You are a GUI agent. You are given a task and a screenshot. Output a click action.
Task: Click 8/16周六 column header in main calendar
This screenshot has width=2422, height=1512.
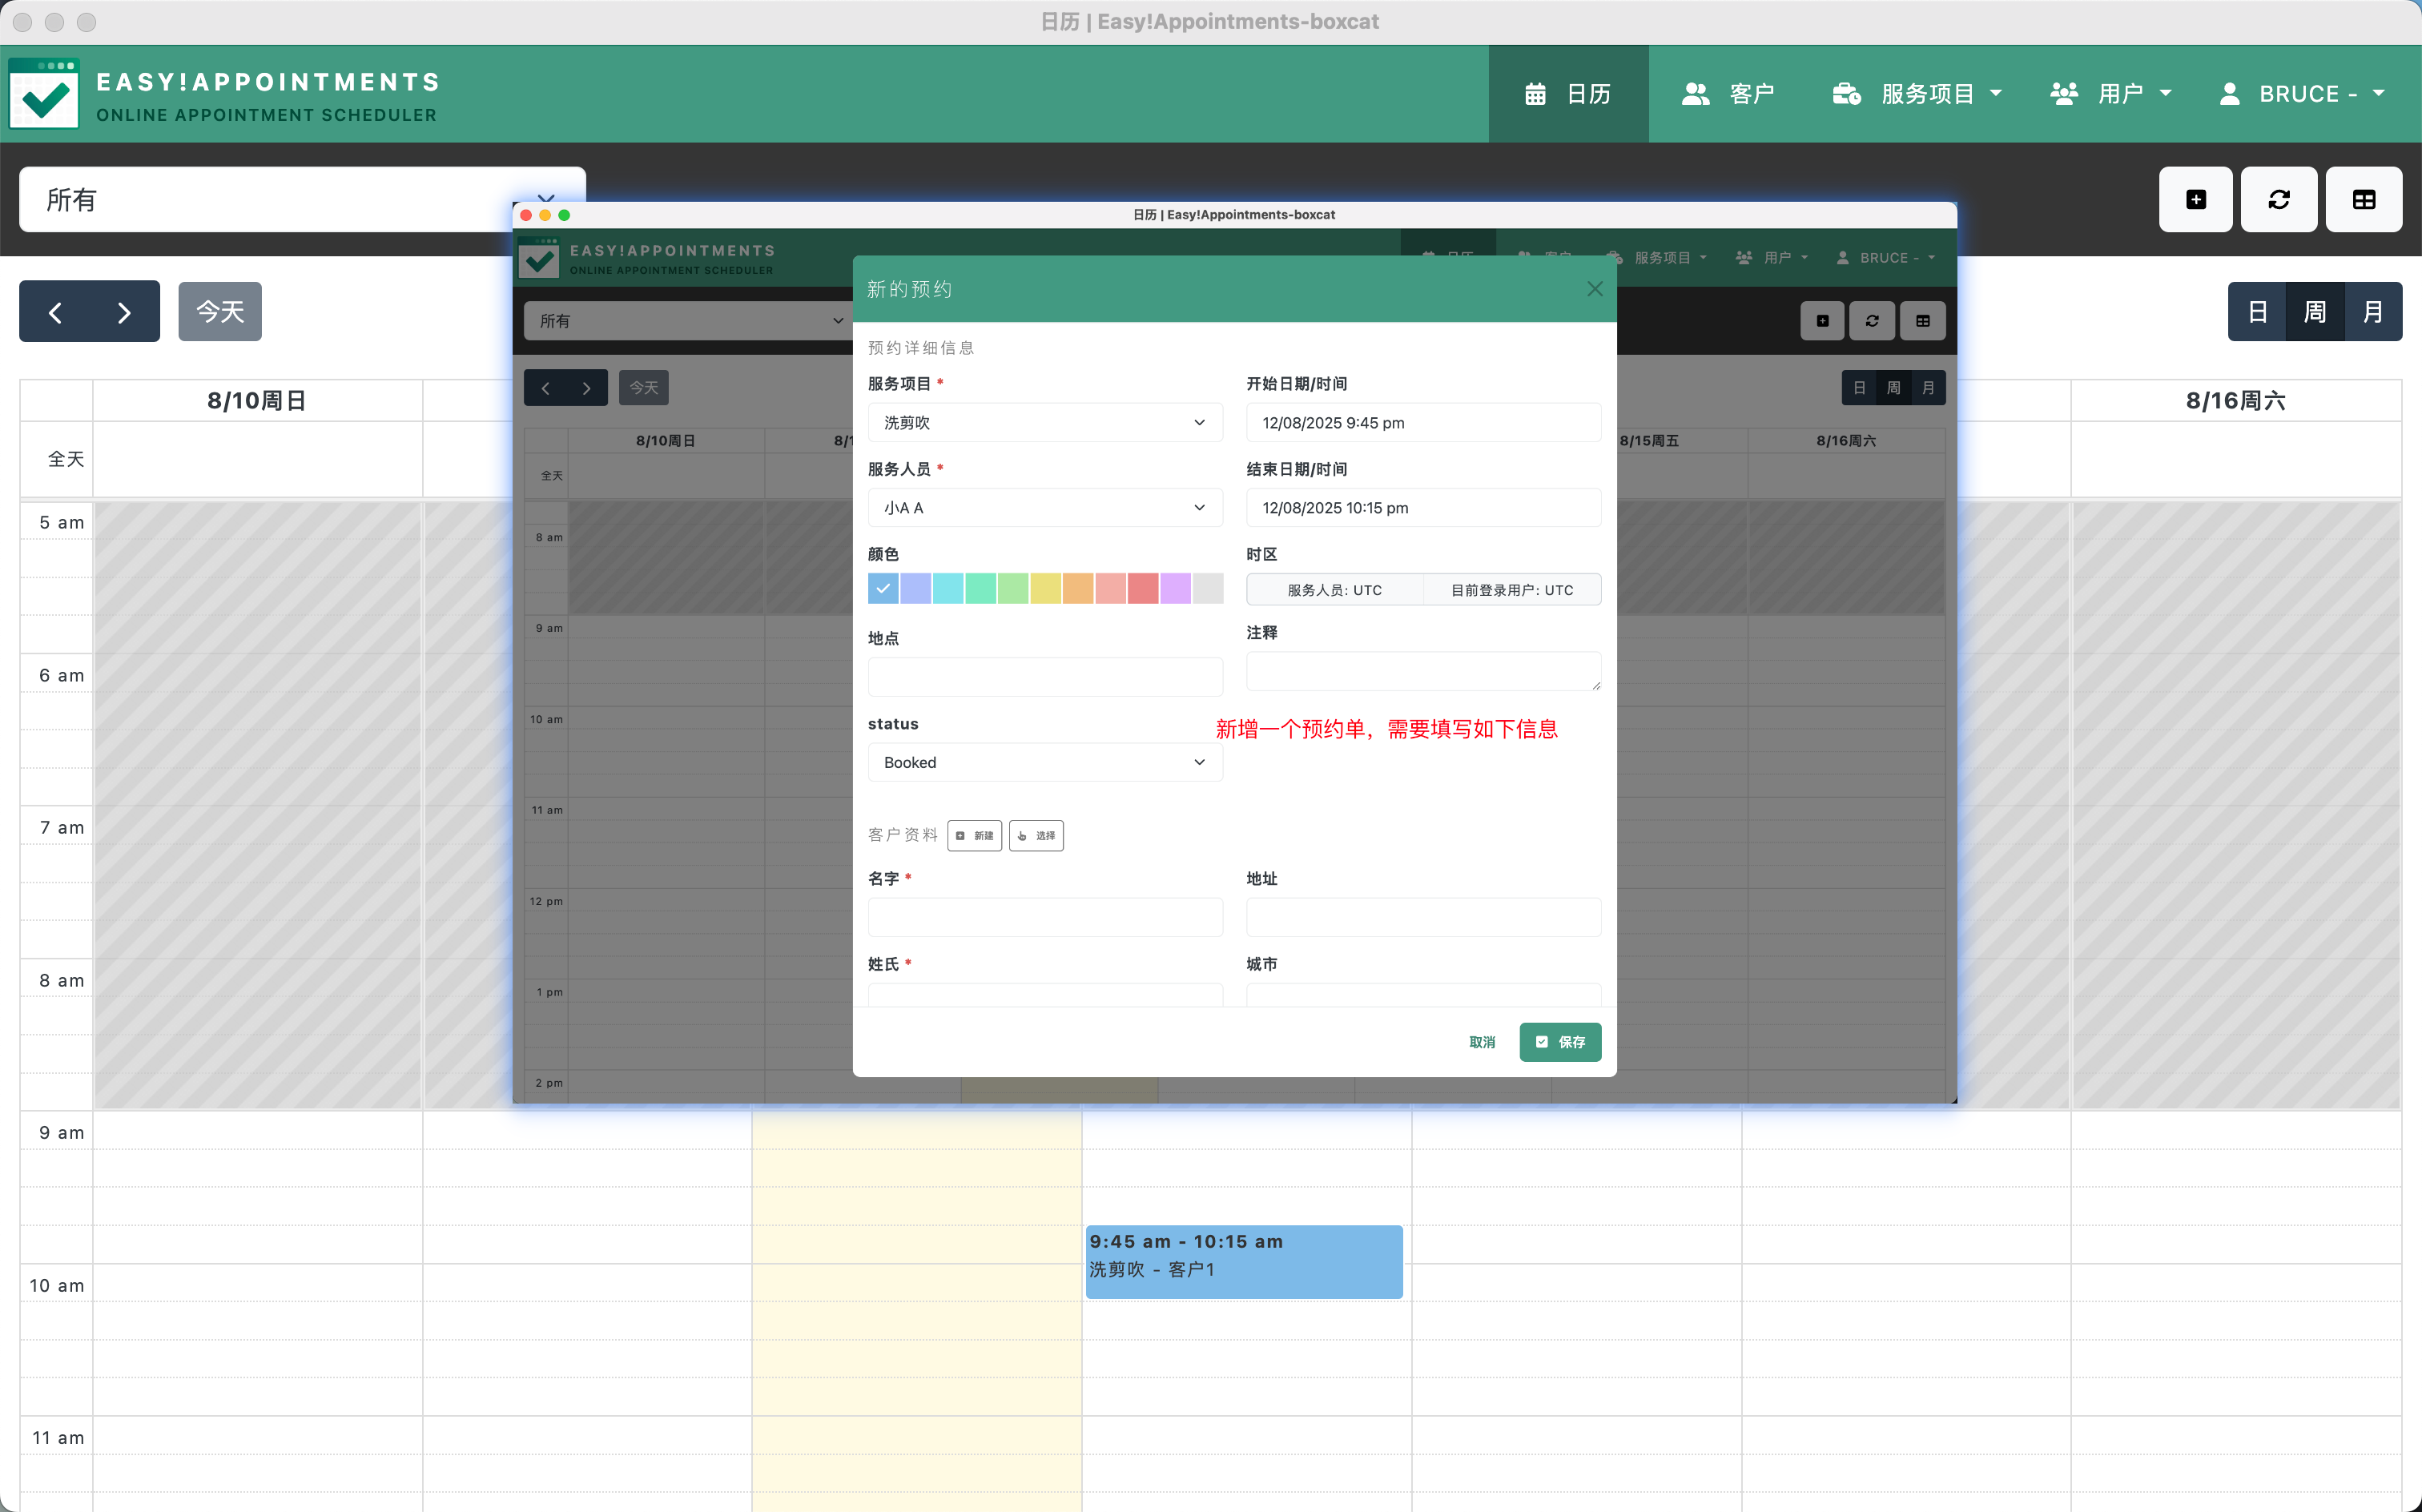2235,401
